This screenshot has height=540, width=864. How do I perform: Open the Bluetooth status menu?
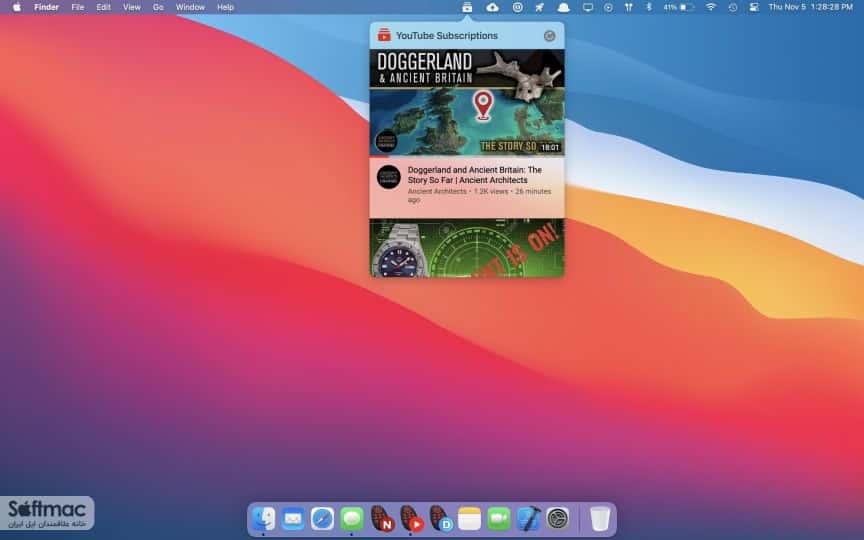(649, 7)
